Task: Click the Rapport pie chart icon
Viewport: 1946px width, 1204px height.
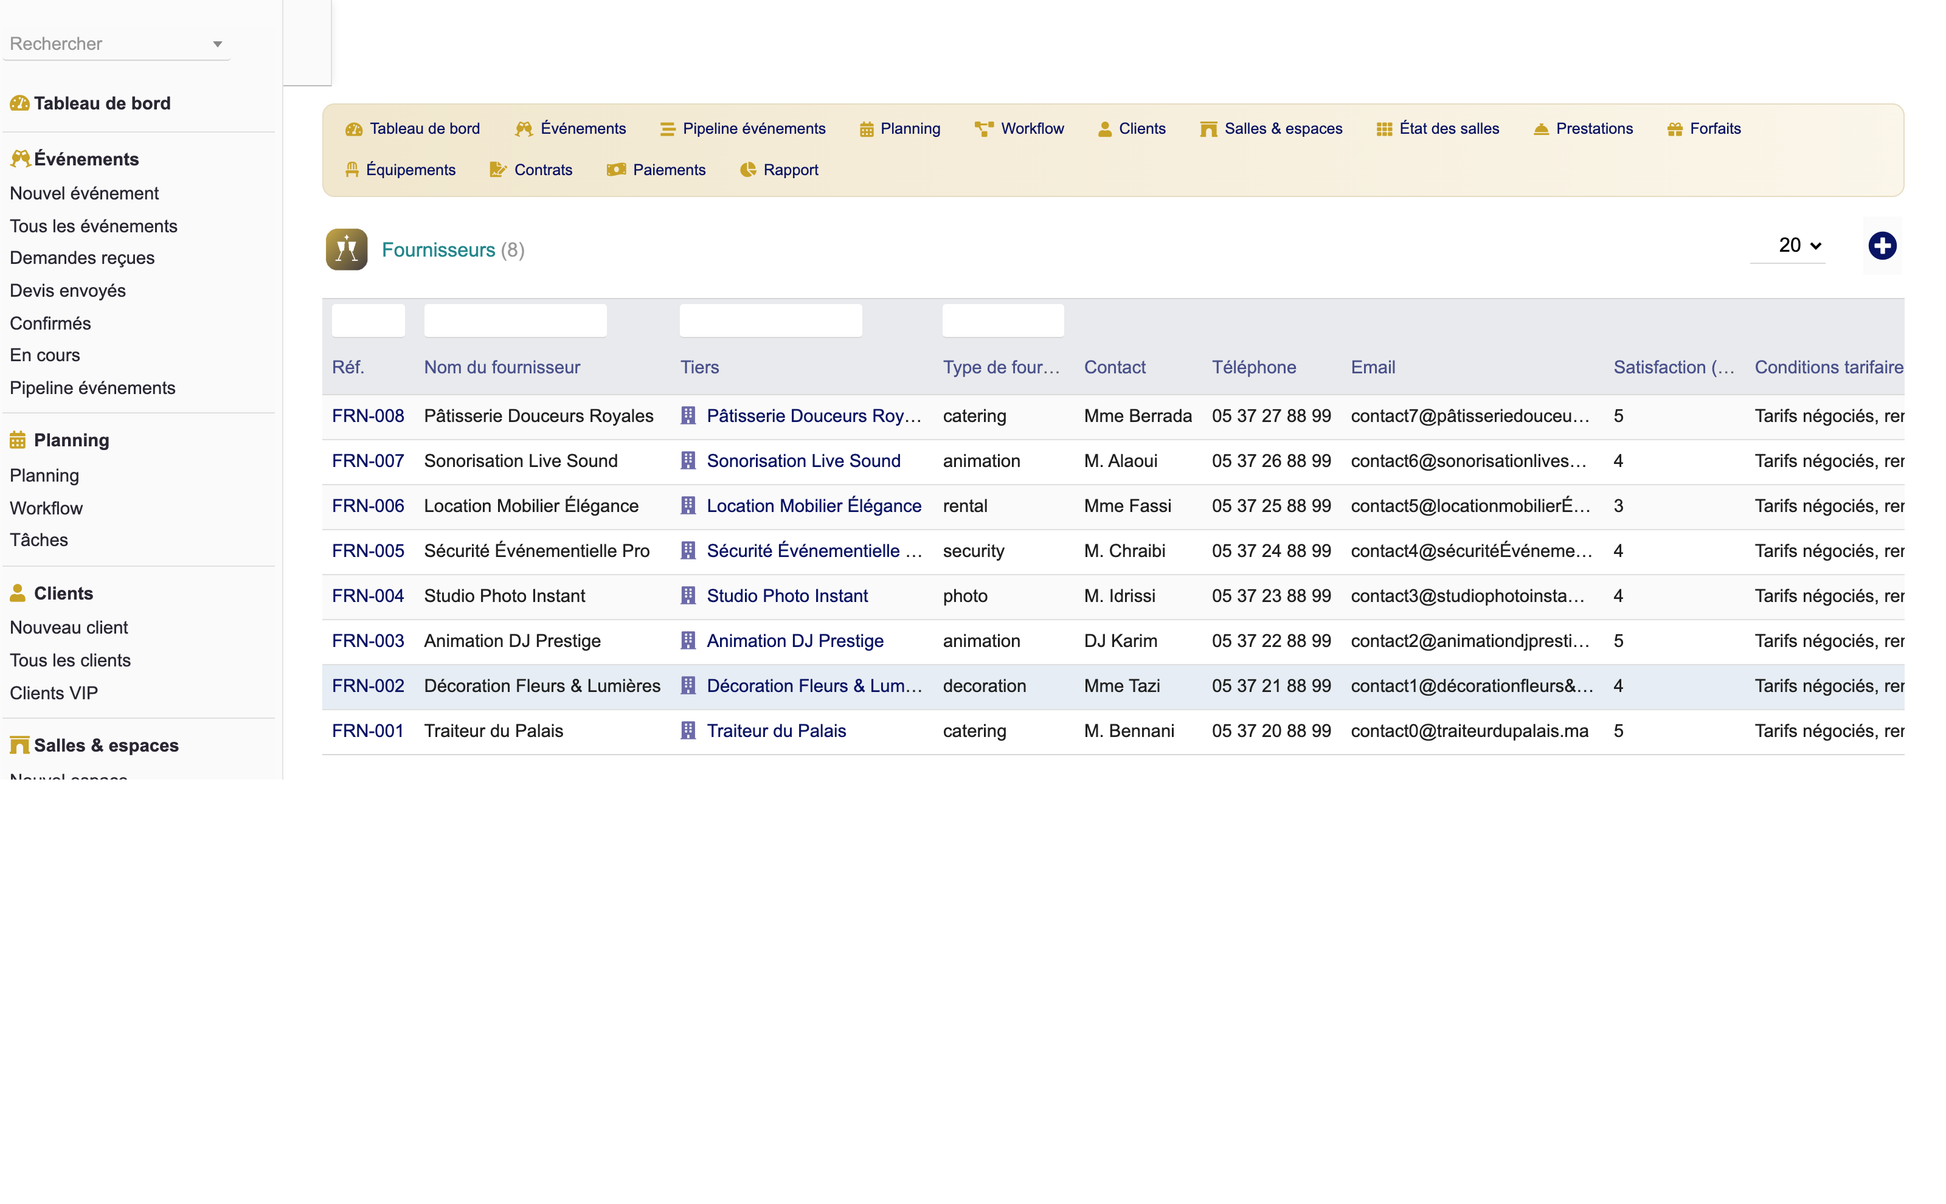Action: pyautogui.click(x=748, y=170)
